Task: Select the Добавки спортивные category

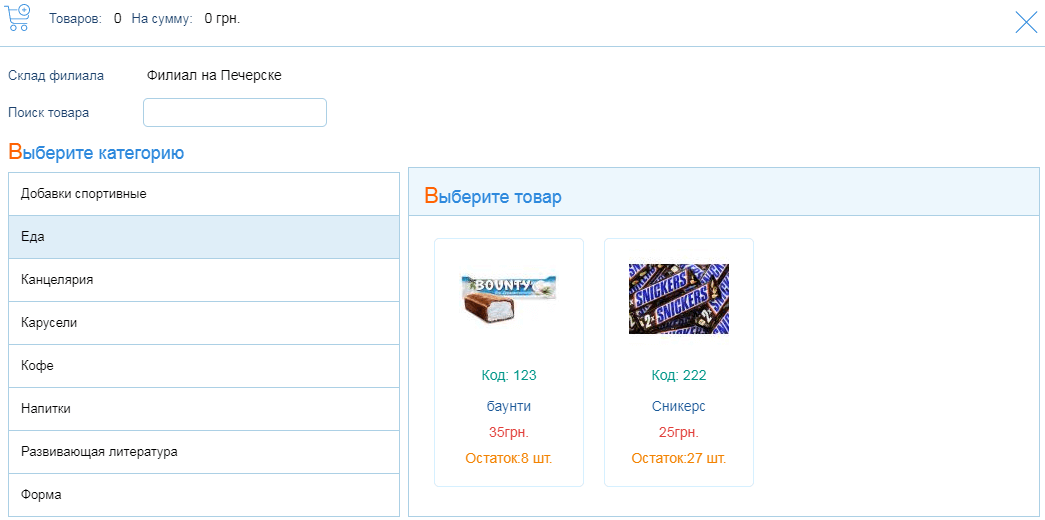Action: [x=204, y=194]
